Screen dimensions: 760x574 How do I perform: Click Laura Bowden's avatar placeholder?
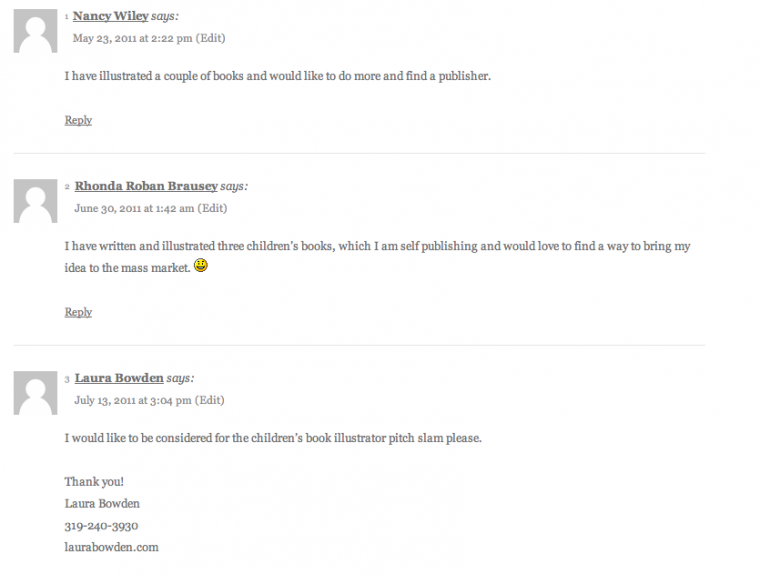pyautogui.click(x=35, y=393)
